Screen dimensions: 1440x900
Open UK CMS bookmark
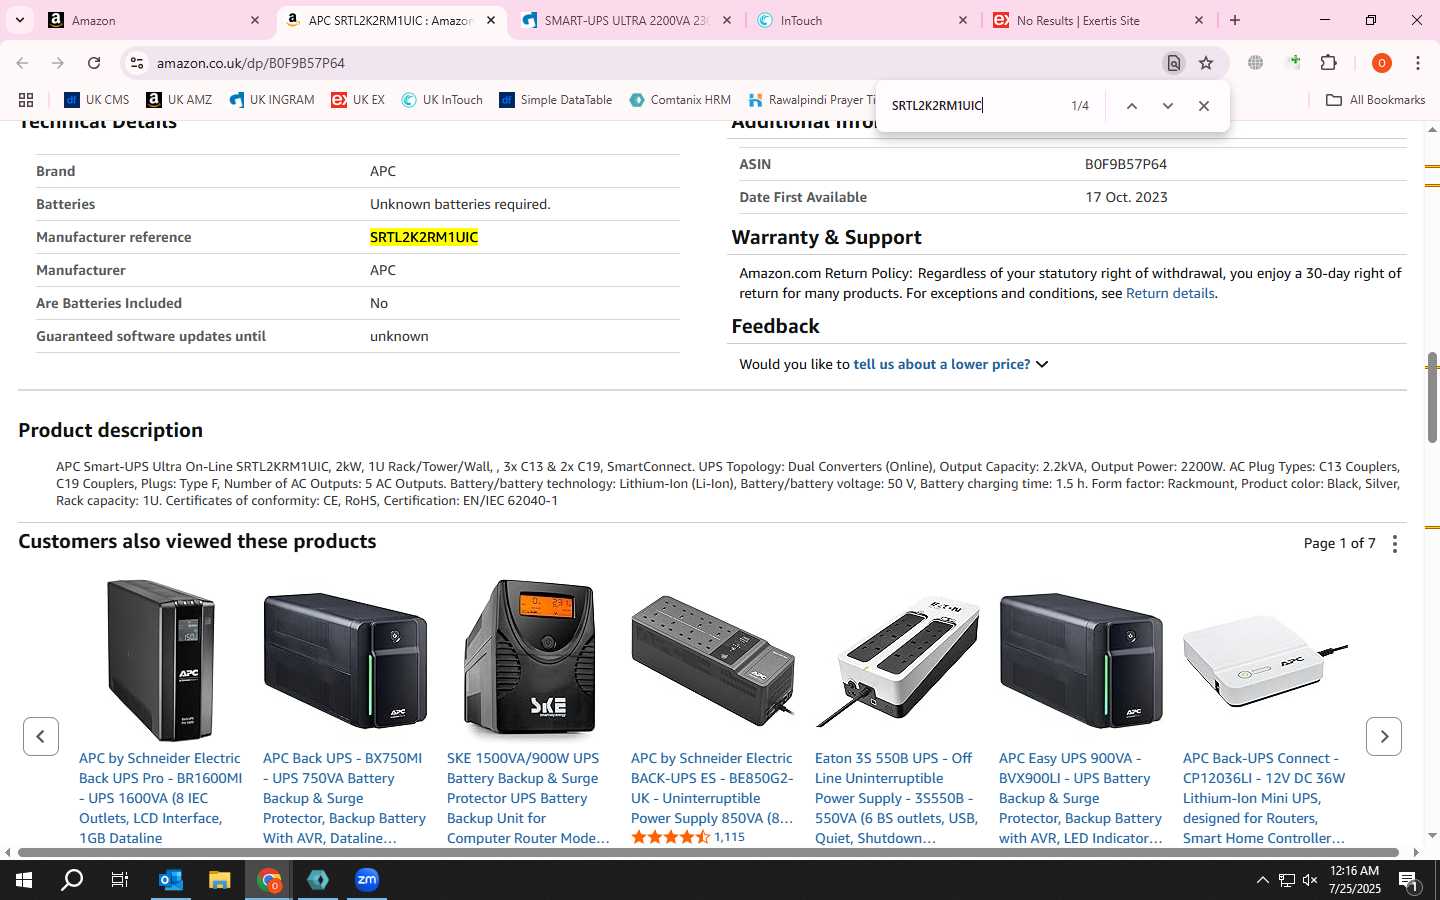[97, 100]
